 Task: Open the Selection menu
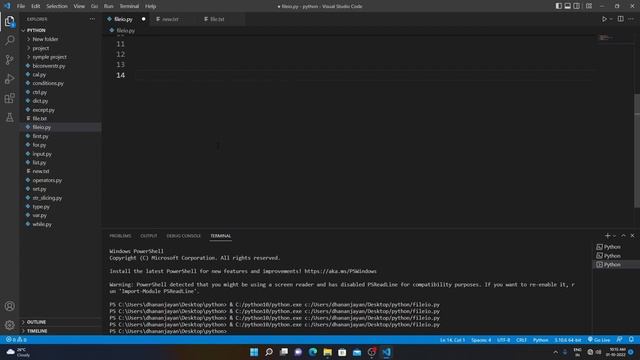pyautogui.click(x=57, y=6)
